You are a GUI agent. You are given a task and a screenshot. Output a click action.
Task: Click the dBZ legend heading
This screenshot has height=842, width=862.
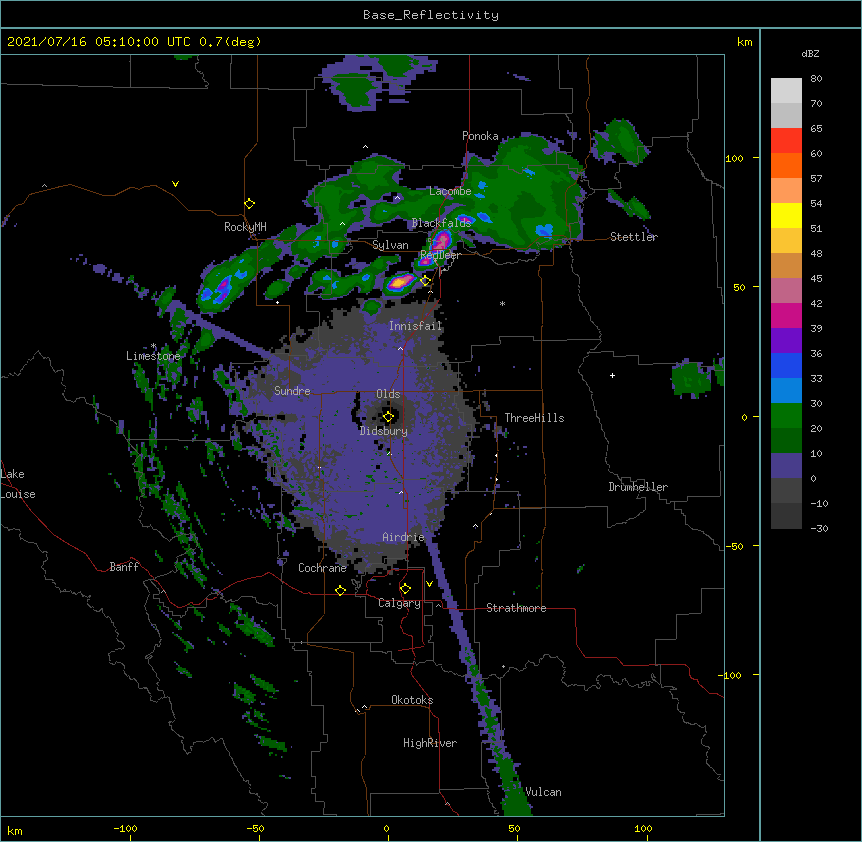click(x=810, y=53)
